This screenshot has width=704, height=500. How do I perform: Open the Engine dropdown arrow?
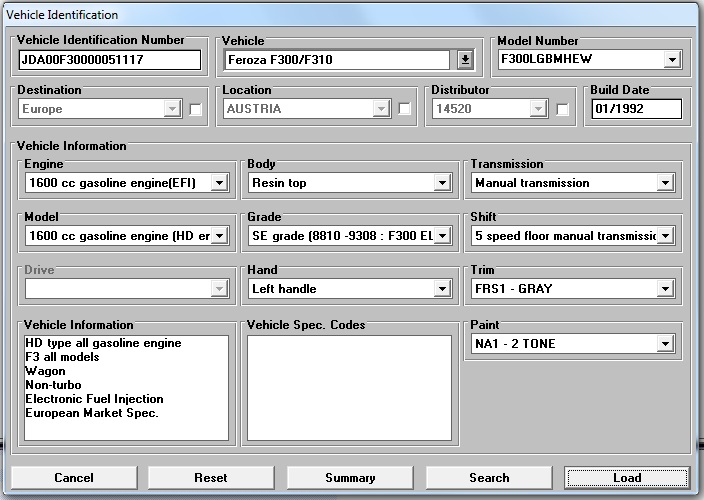tap(220, 183)
